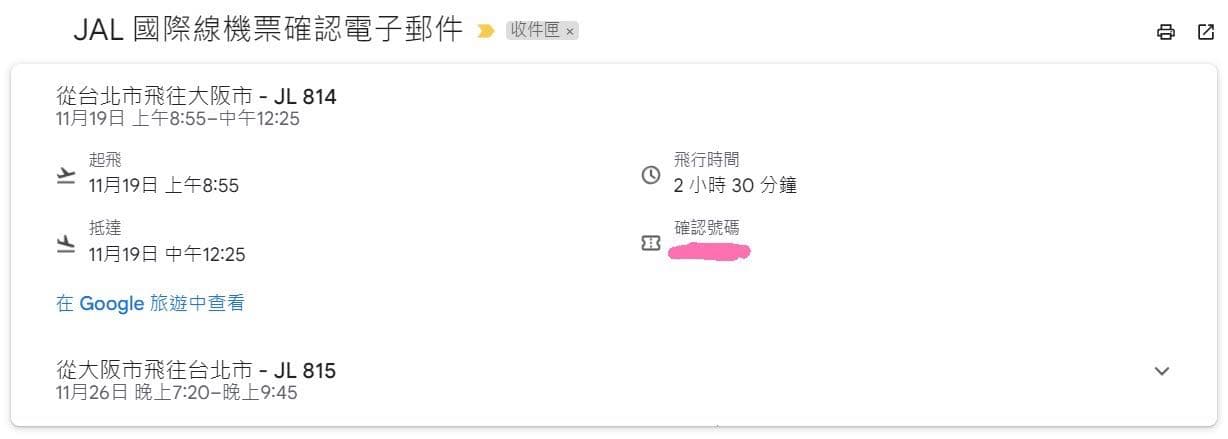The width and height of the screenshot is (1228, 439).
Task: Click the 收件匣 label chip
Action: pyautogui.click(x=542, y=30)
